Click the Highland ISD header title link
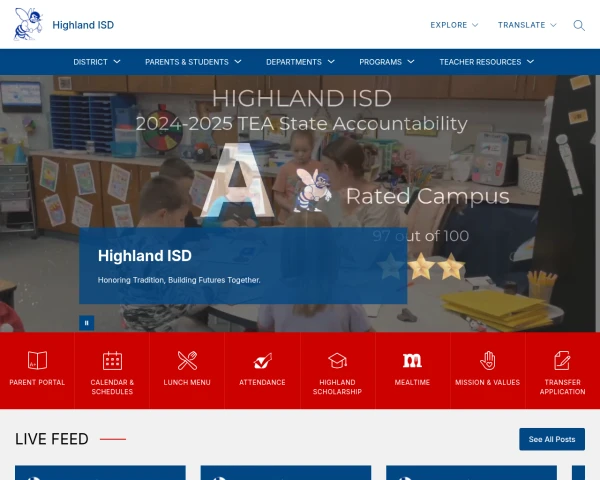The height and width of the screenshot is (480, 600). click(x=83, y=25)
